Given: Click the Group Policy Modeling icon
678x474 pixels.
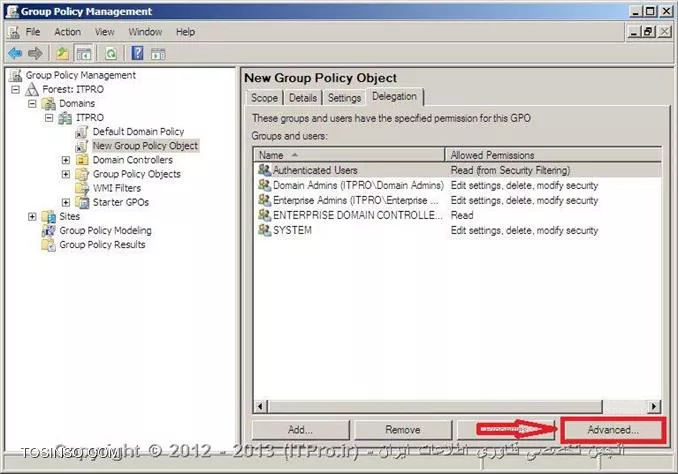Looking at the screenshot, I should (48, 231).
